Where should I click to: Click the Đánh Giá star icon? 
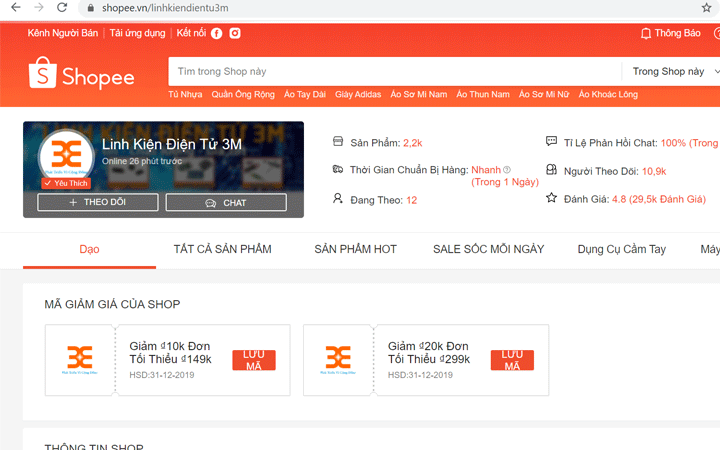pyautogui.click(x=551, y=198)
